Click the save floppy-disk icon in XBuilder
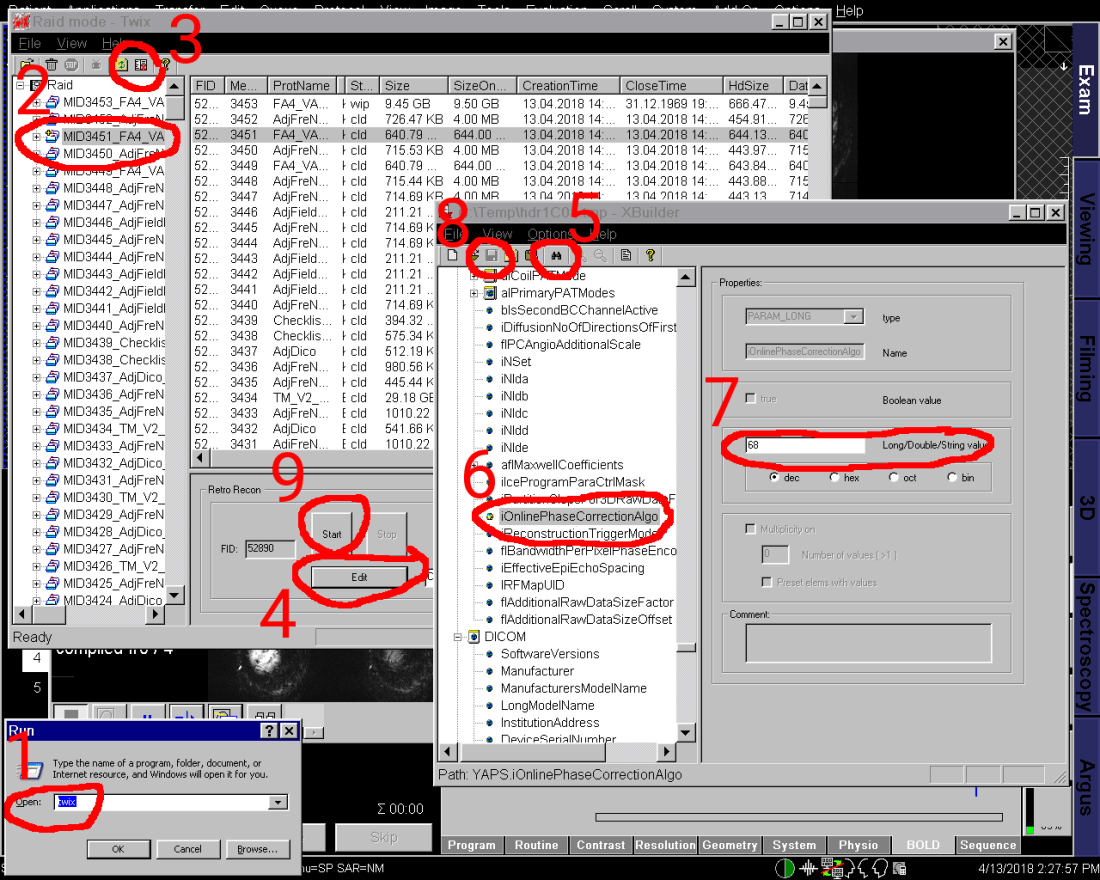1100x880 pixels. 492,256
